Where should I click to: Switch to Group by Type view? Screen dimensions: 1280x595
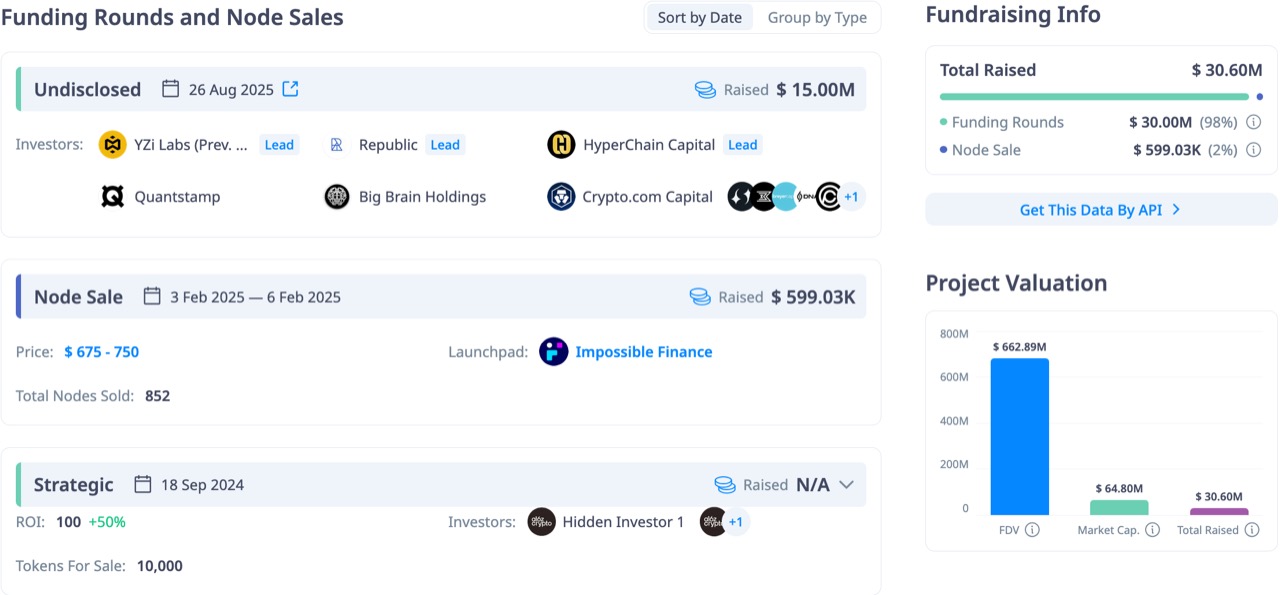[817, 18]
